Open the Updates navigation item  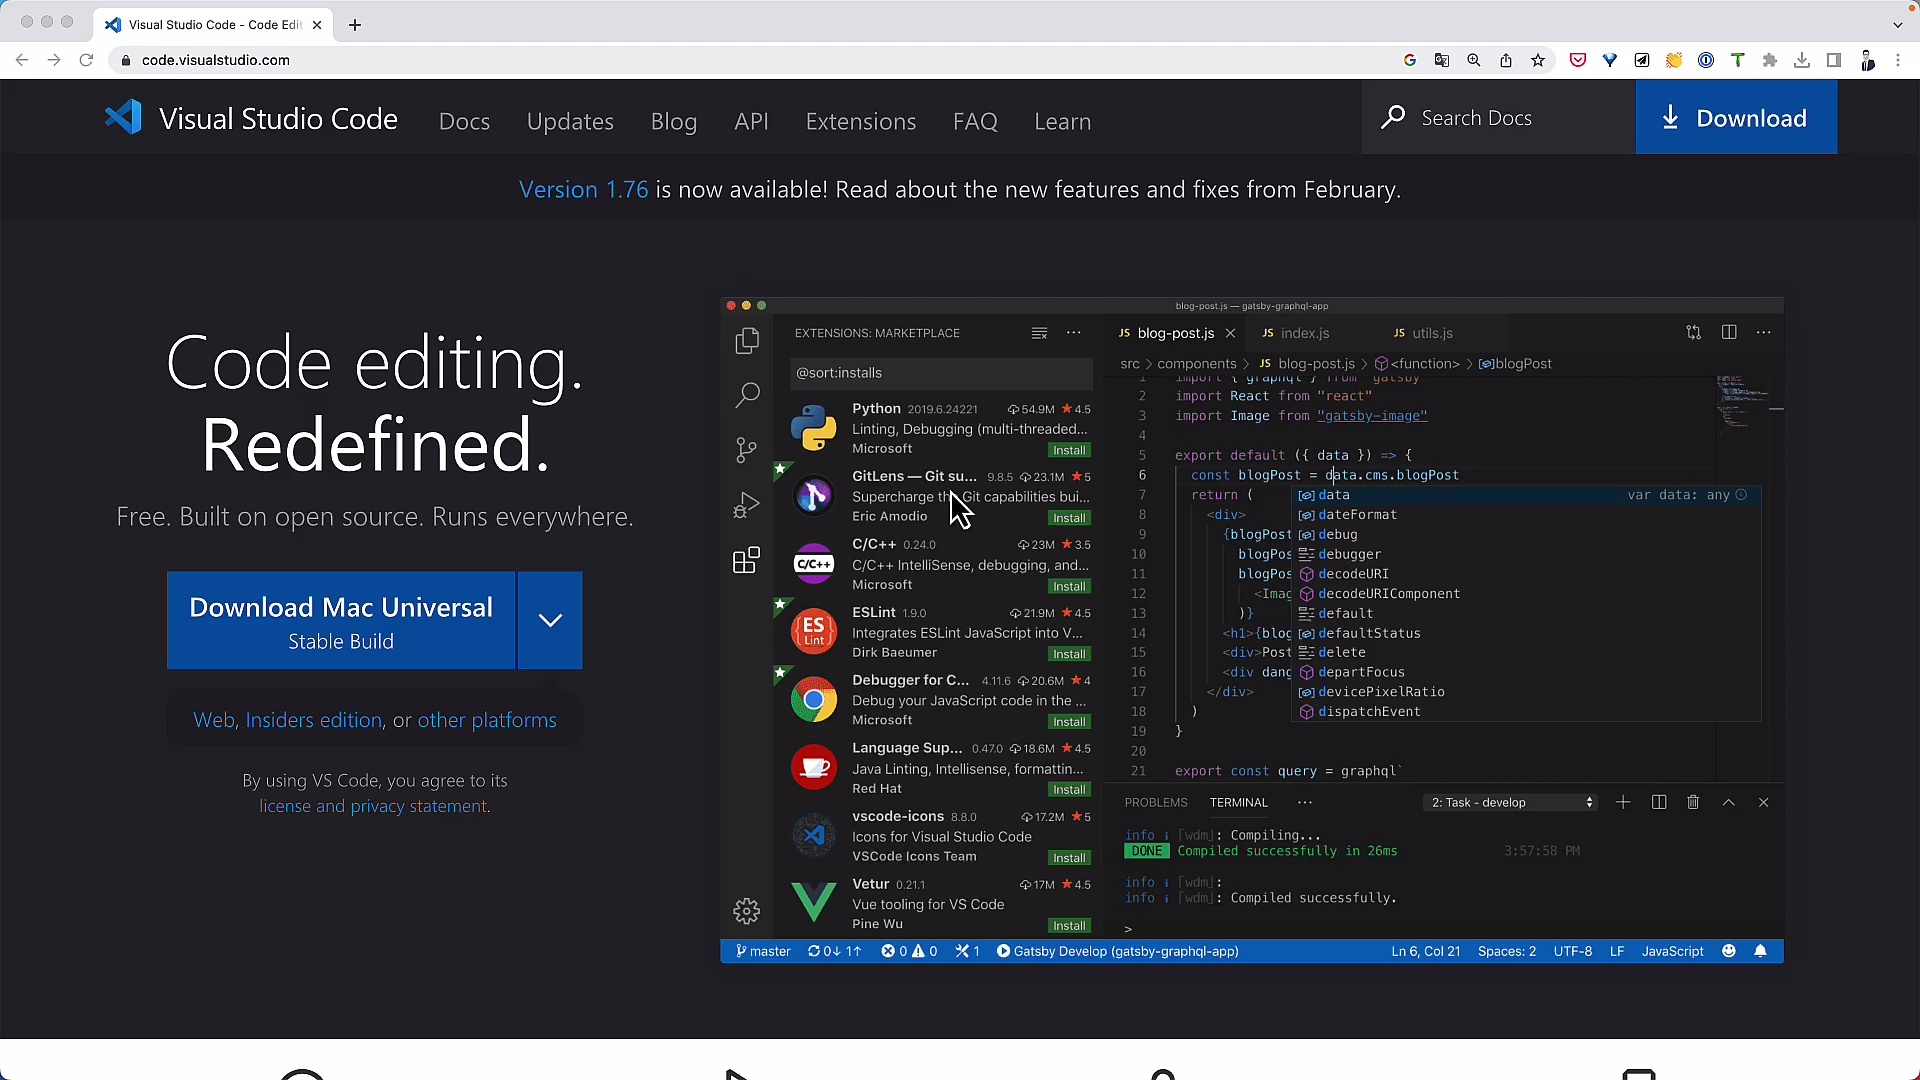point(570,121)
